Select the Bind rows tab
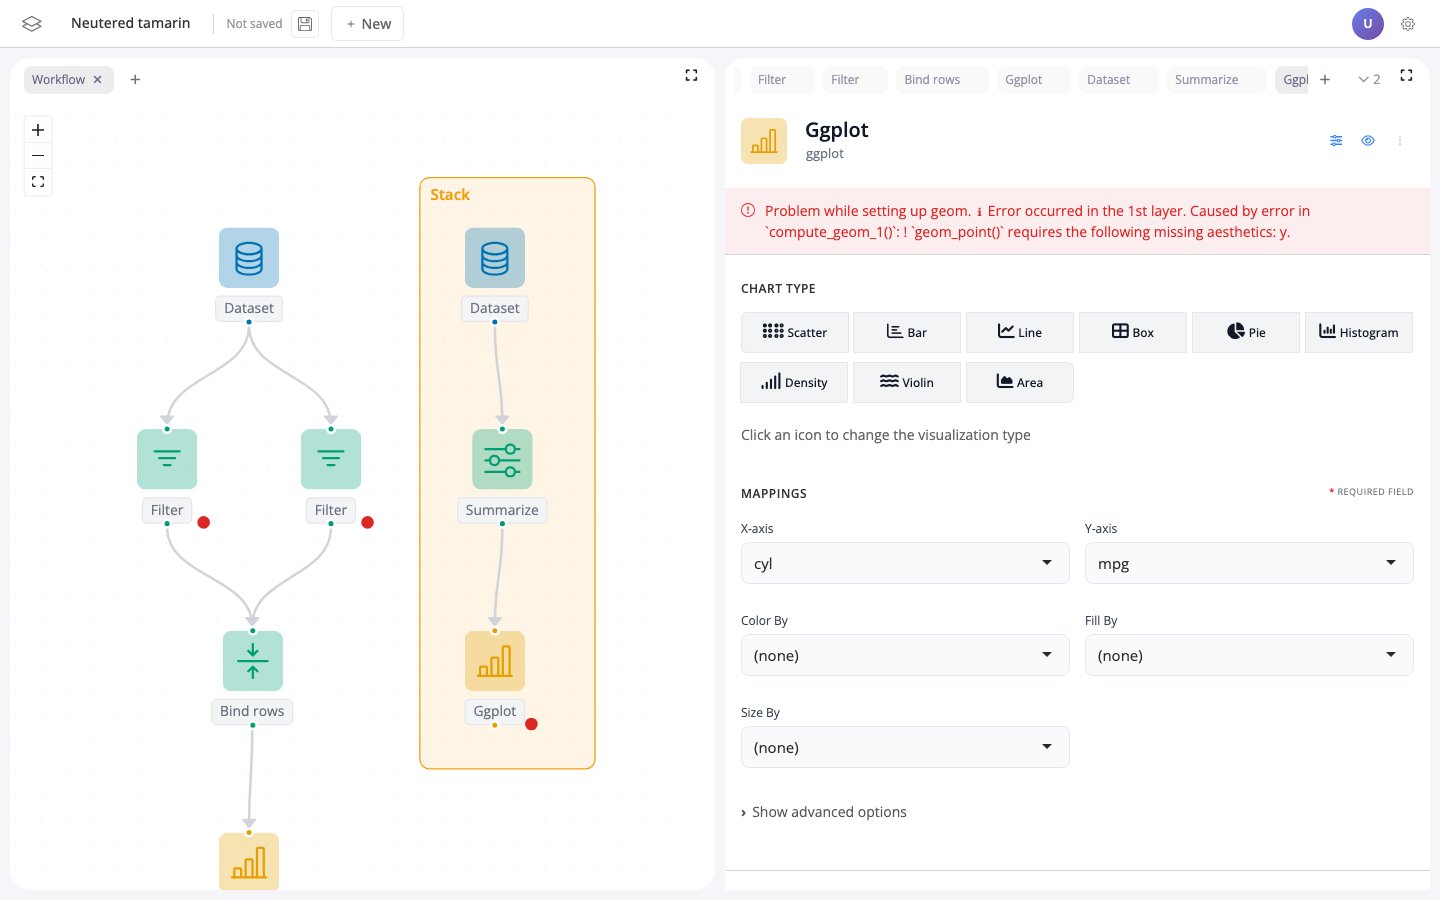The image size is (1440, 900). (932, 79)
